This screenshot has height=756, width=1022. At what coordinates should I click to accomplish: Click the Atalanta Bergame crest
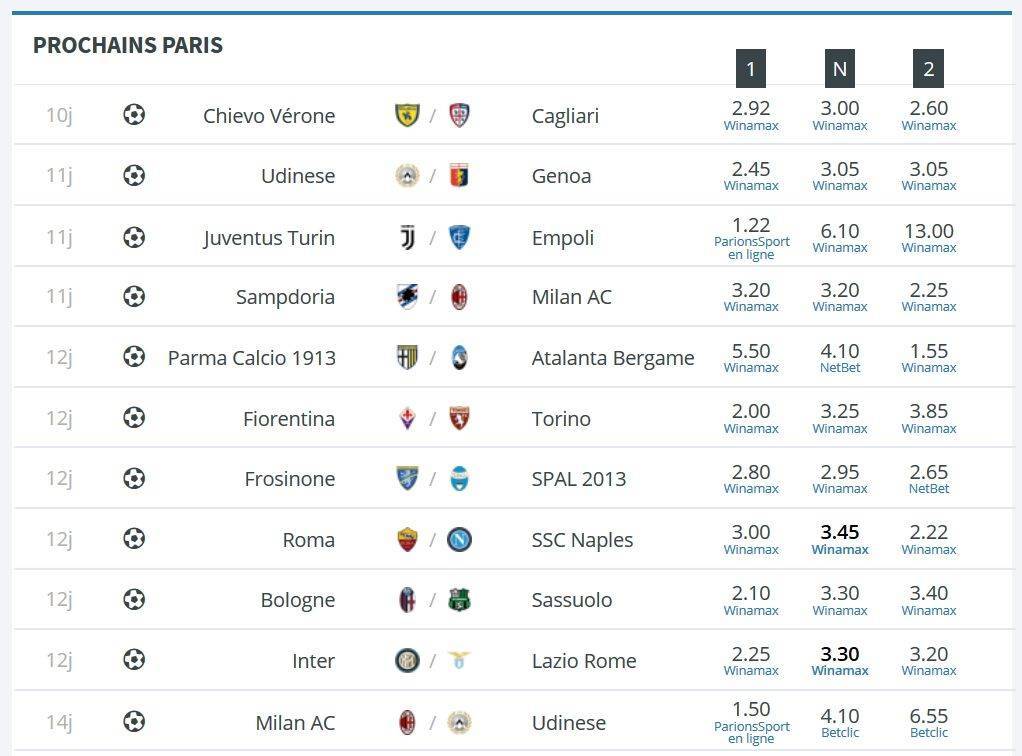pos(459,357)
